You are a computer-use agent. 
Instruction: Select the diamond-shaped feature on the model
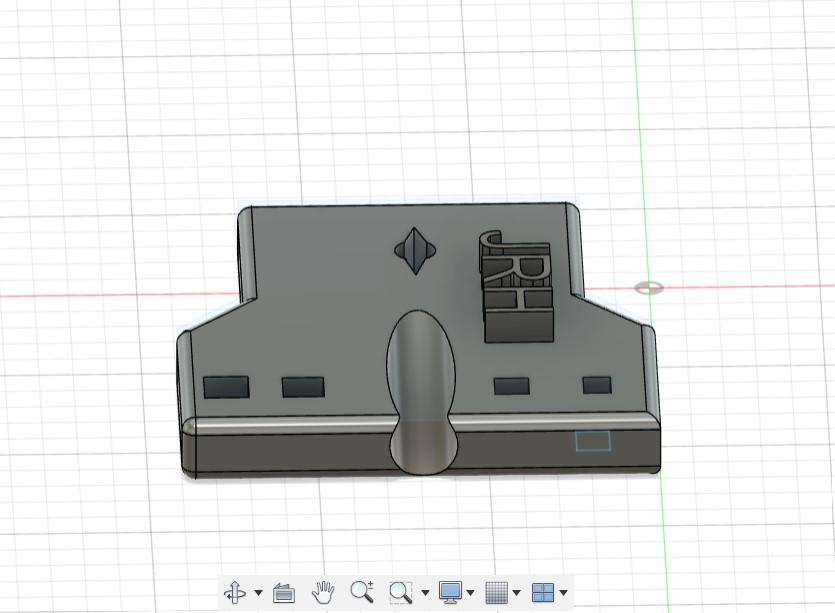click(x=415, y=251)
